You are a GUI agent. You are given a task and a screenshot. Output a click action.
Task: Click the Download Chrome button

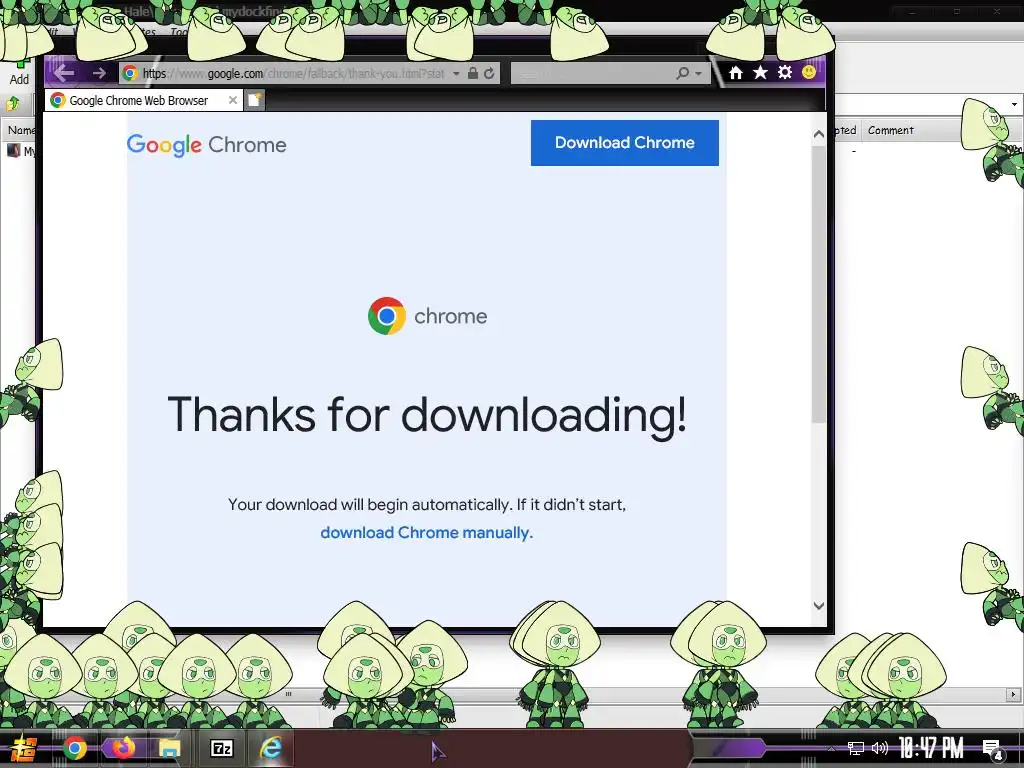pyautogui.click(x=624, y=142)
